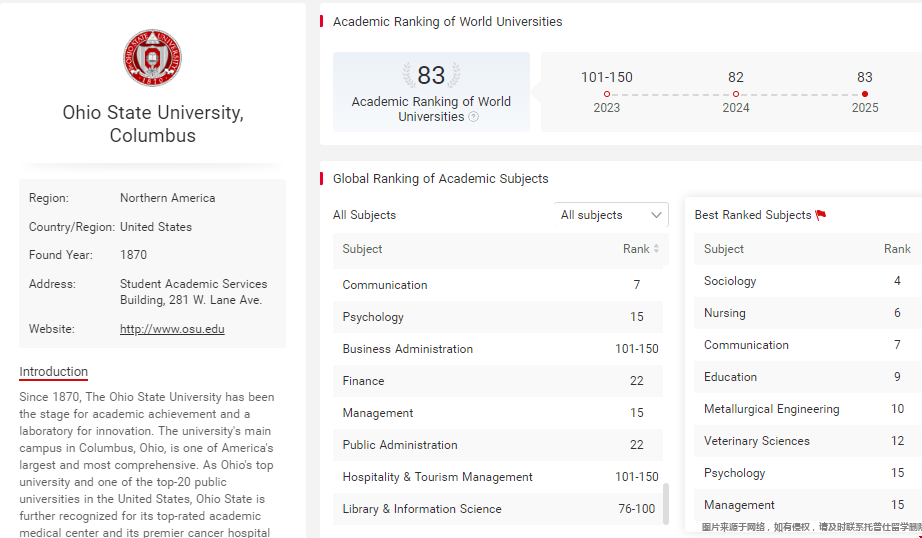Sort subjects using the Rank sort arrows
Screen dimensions: 922x538
[656, 249]
